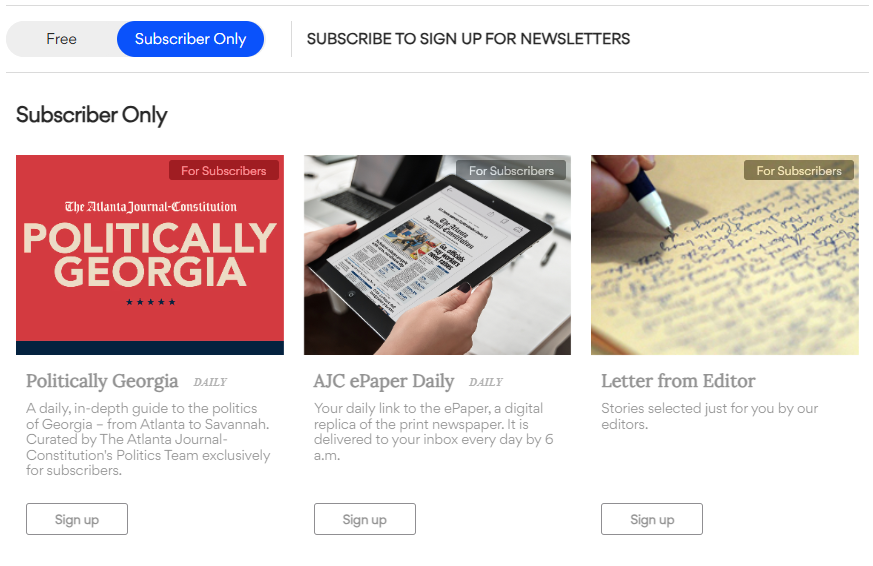Open the Politically Georgia red thumbnail
The width and height of the screenshot is (873, 566).
[150, 255]
